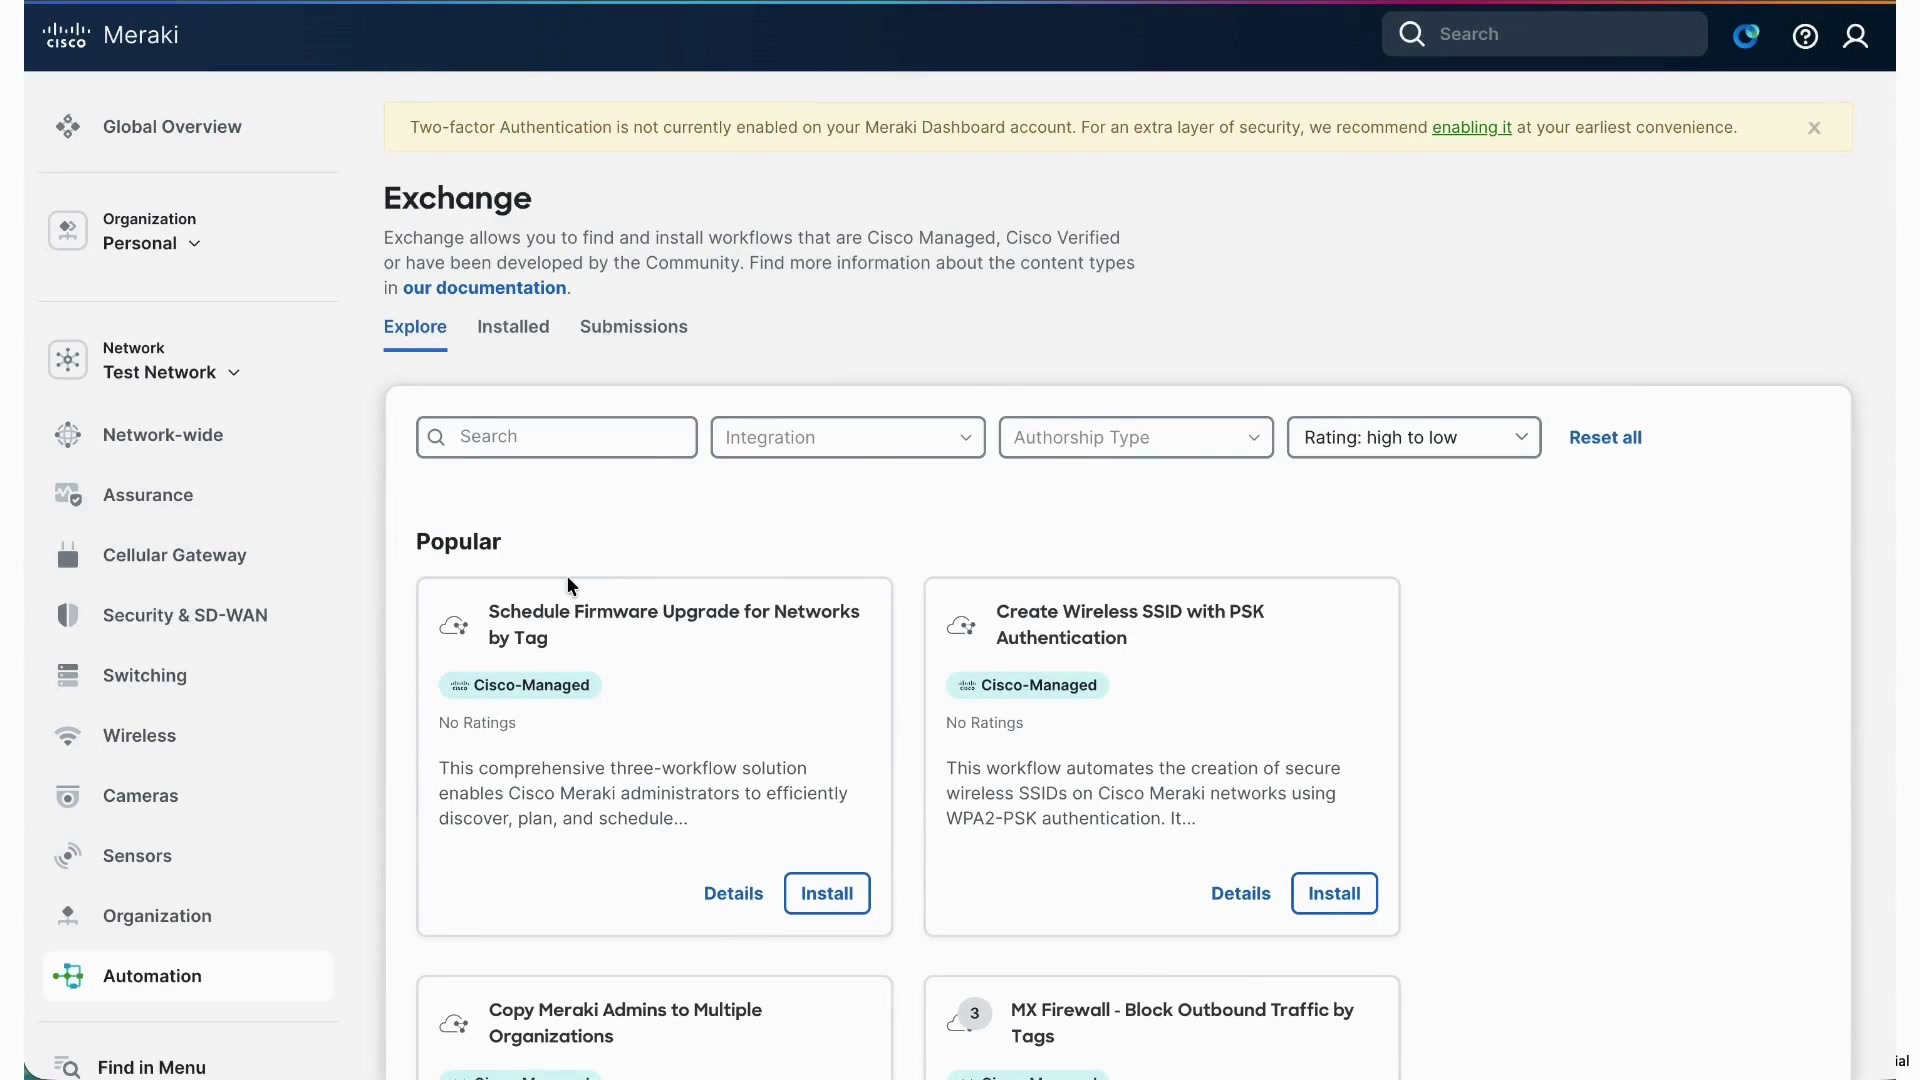Install Create Wireless SSID with PSK workflow

coord(1334,893)
